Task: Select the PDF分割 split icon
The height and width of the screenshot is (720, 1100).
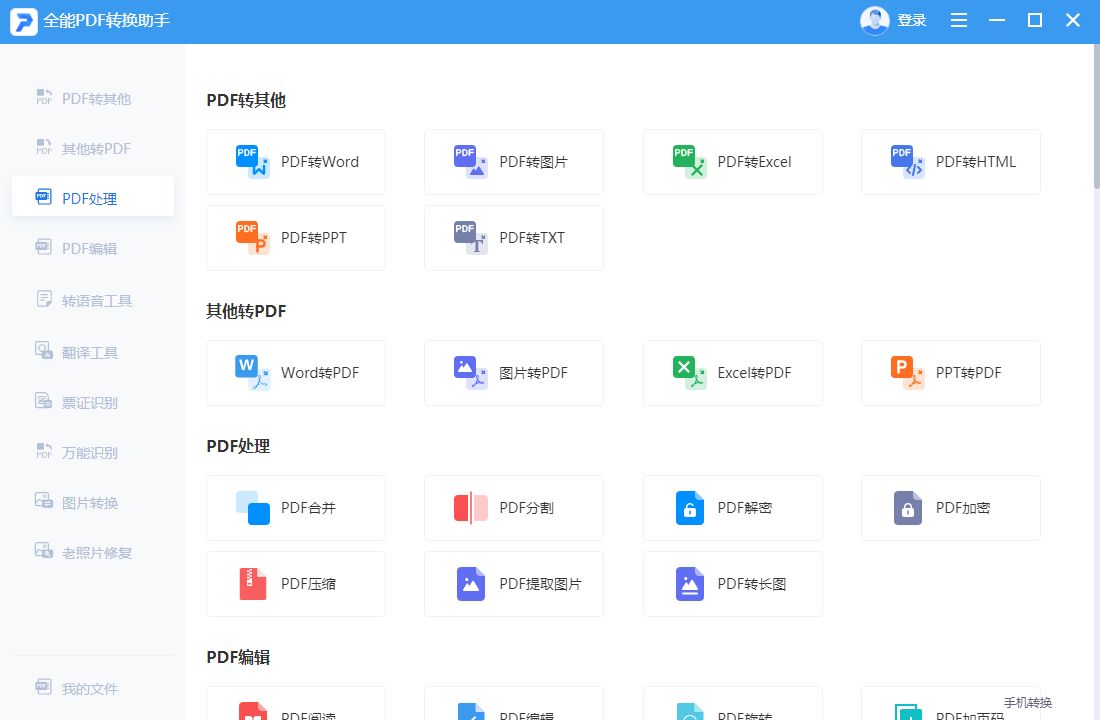Action: point(471,508)
